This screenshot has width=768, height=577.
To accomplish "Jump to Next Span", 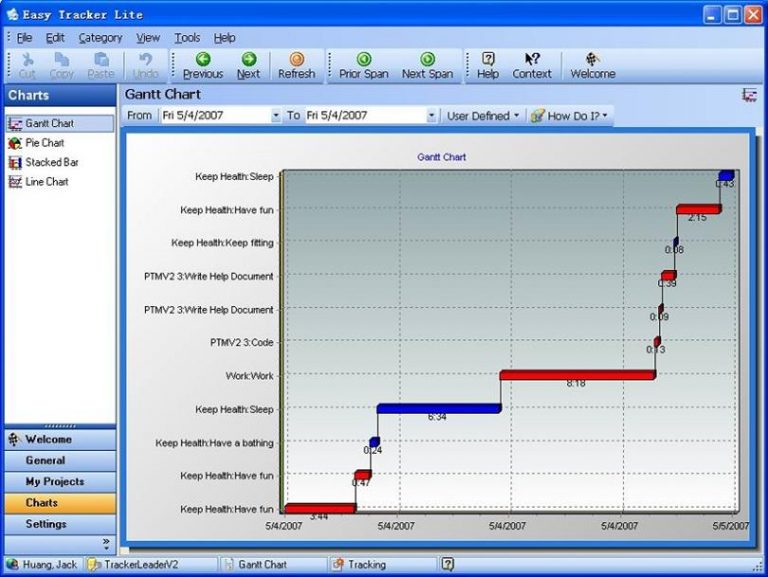I will click(427, 66).
